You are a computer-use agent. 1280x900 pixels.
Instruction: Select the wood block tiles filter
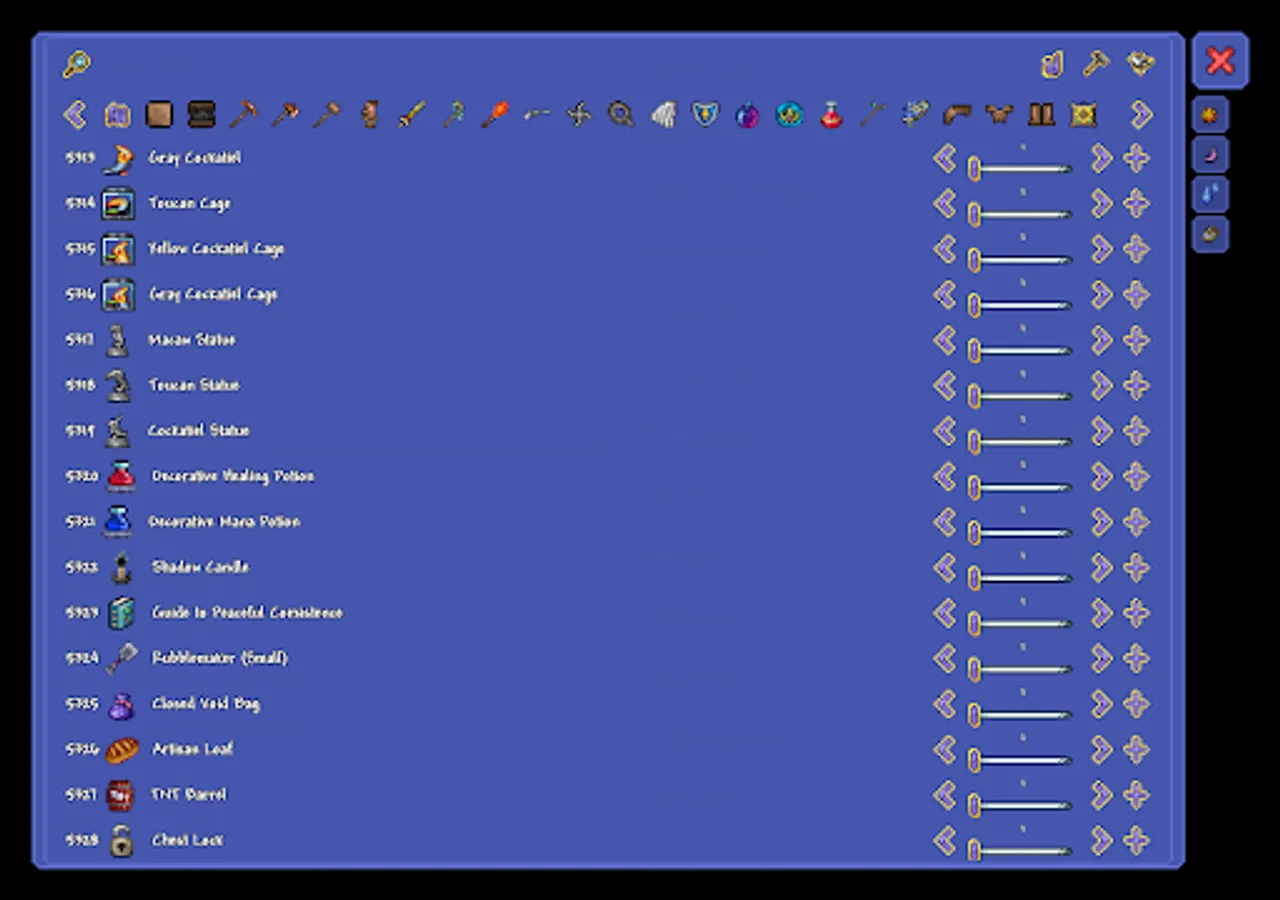click(x=159, y=114)
